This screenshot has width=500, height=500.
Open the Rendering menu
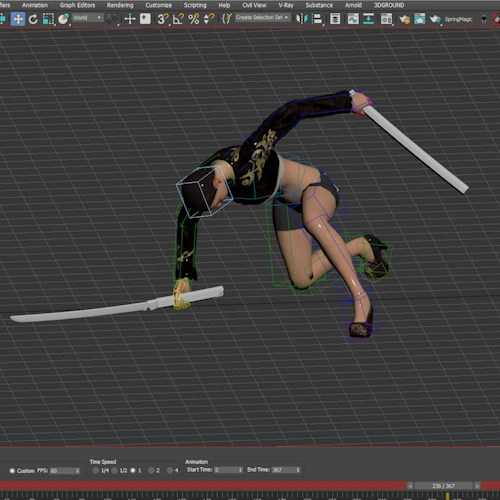click(120, 5)
